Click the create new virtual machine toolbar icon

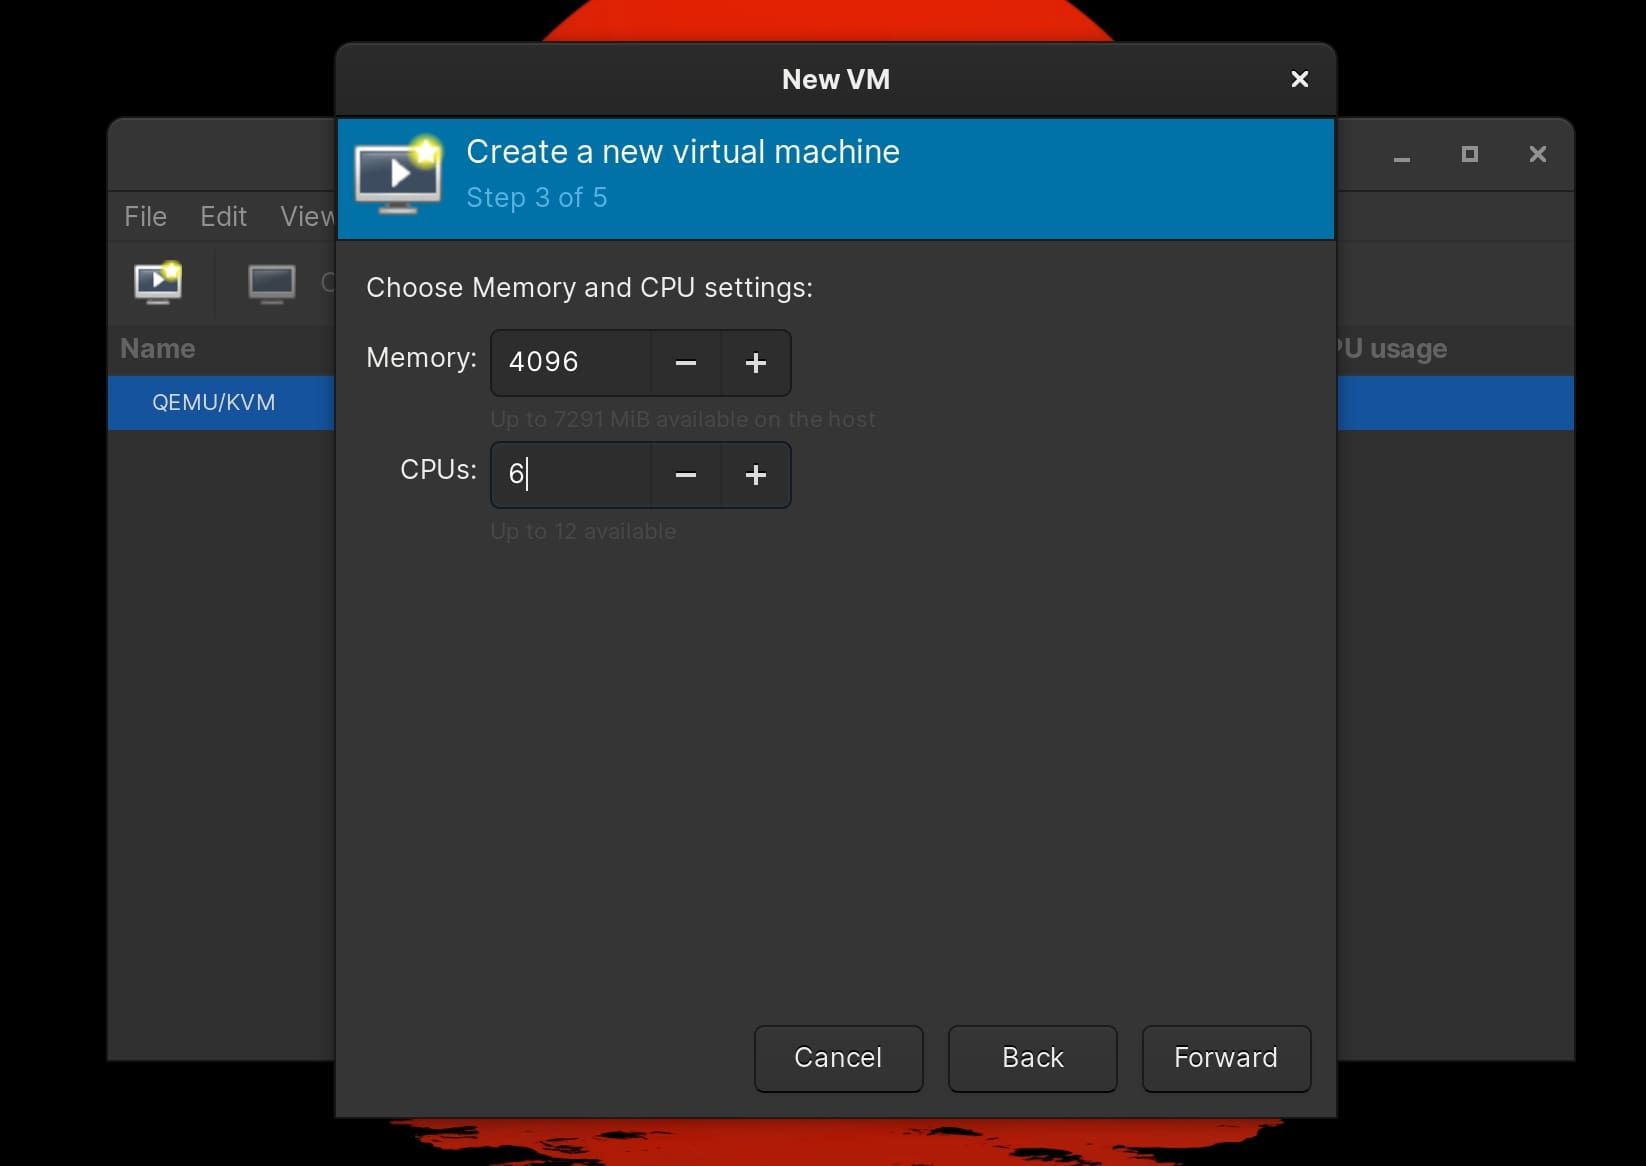(159, 284)
